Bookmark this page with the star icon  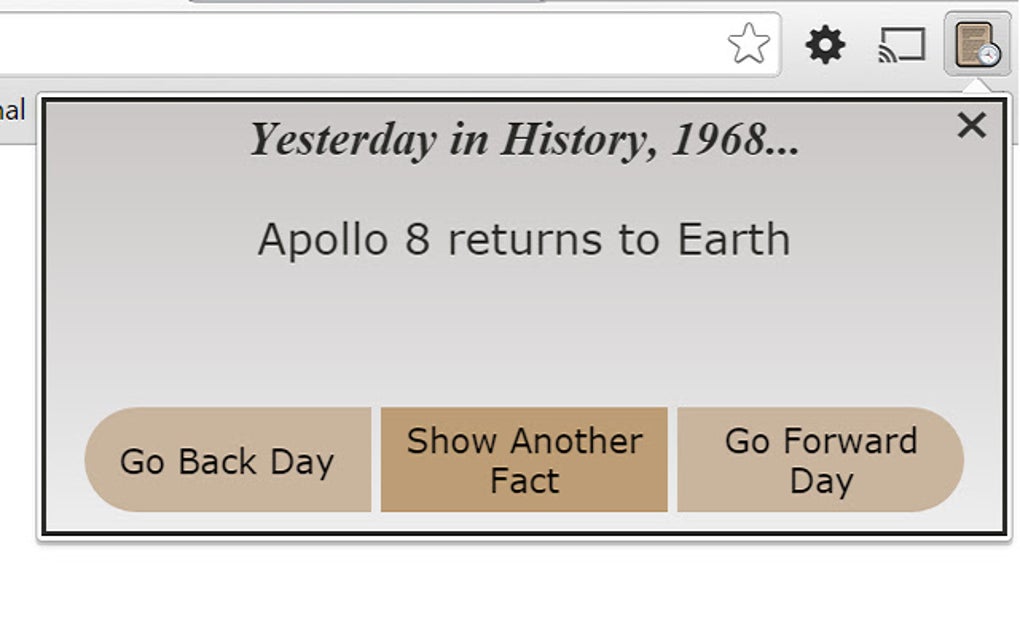(748, 44)
